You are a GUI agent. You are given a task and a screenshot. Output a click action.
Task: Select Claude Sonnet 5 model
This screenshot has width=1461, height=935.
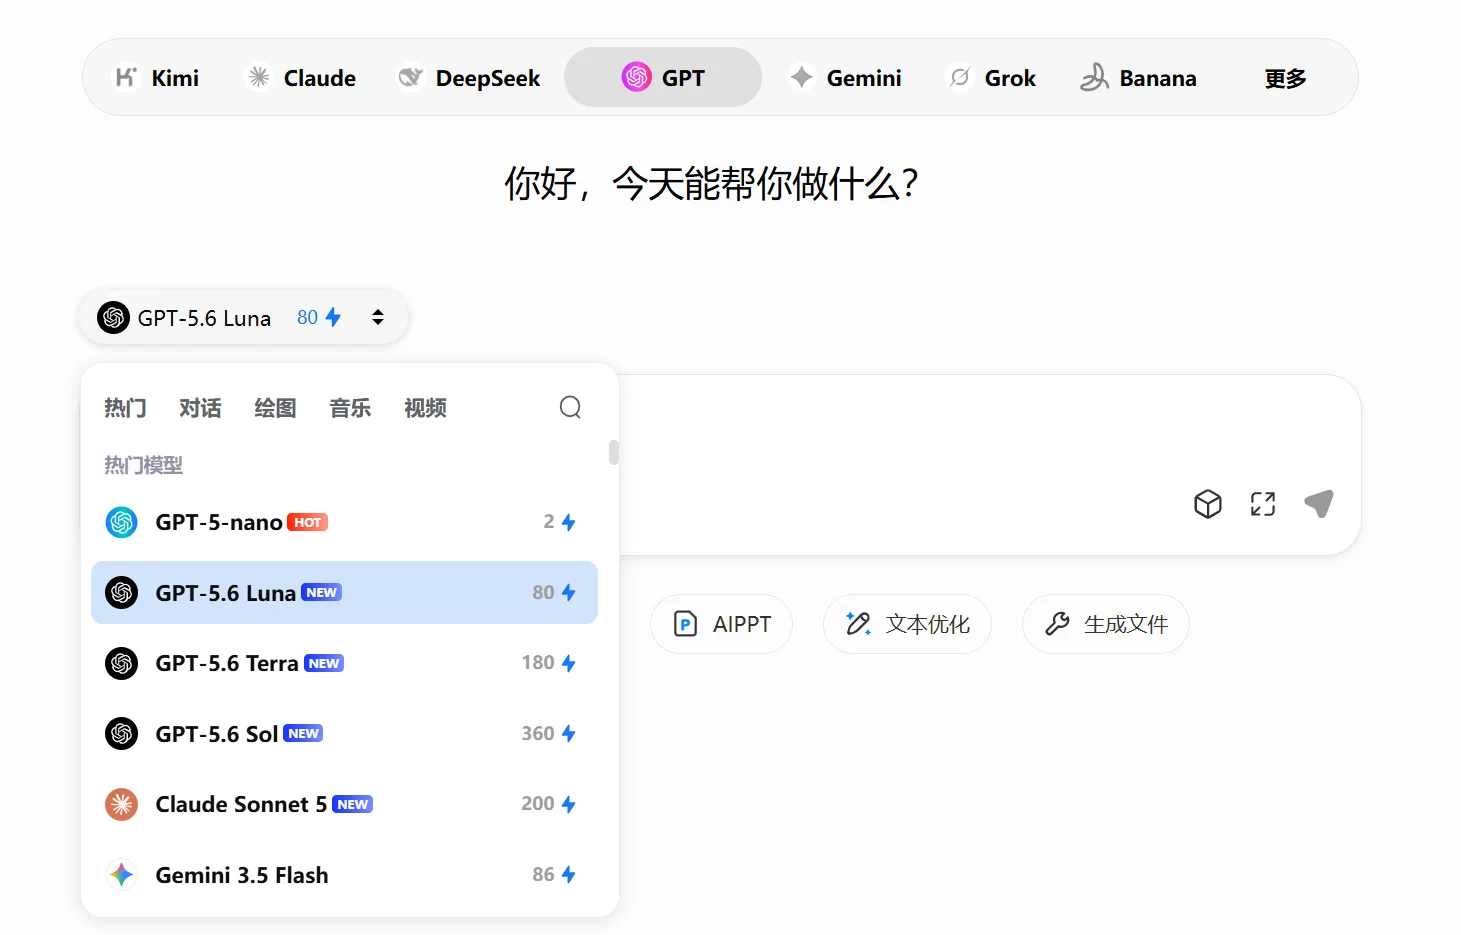344,804
